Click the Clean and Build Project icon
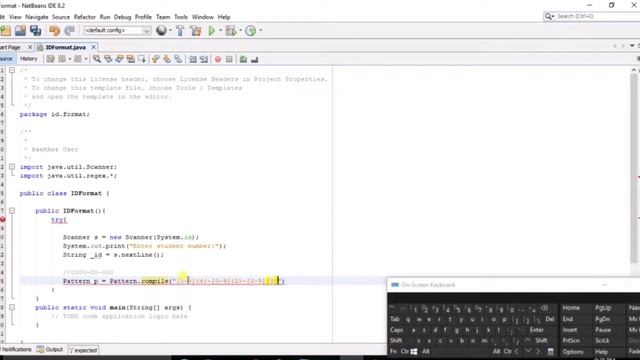Image resolution: width=640 pixels, height=360 pixels. (196, 31)
